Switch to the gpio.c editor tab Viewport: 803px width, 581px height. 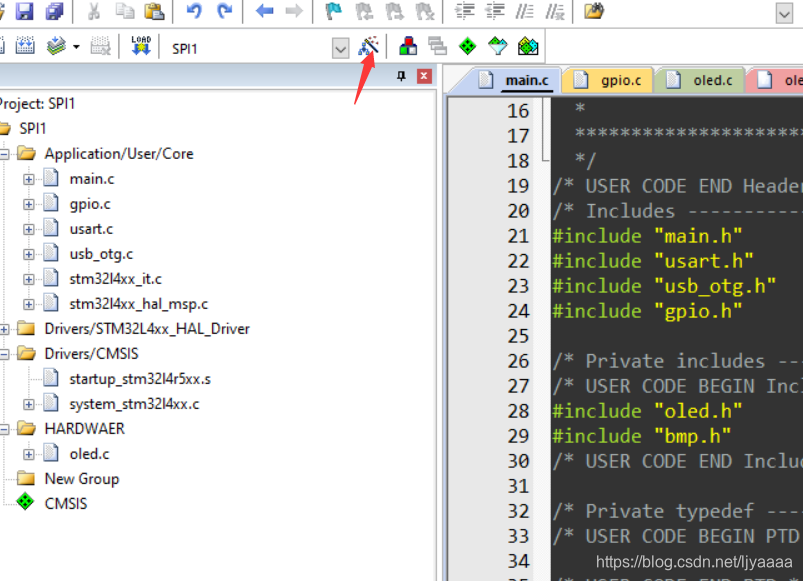tap(608, 80)
